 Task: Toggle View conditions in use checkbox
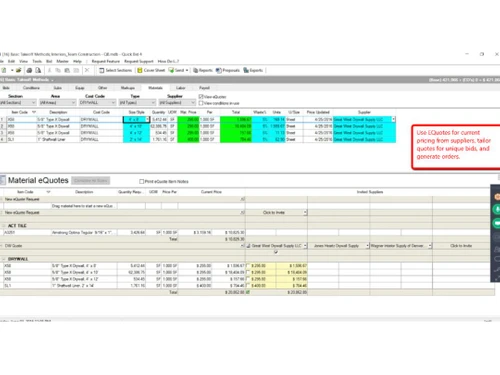coord(201,103)
